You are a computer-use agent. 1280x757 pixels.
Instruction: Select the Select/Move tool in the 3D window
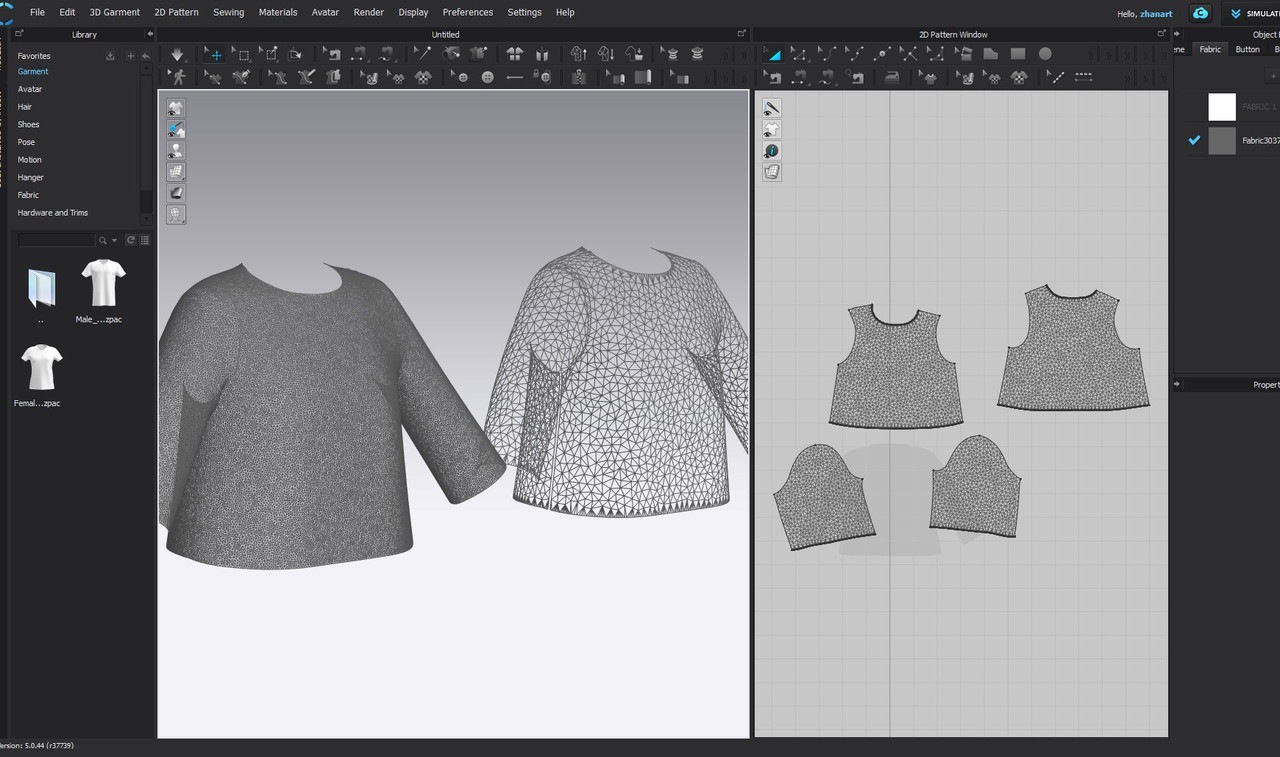pyautogui.click(x=214, y=54)
